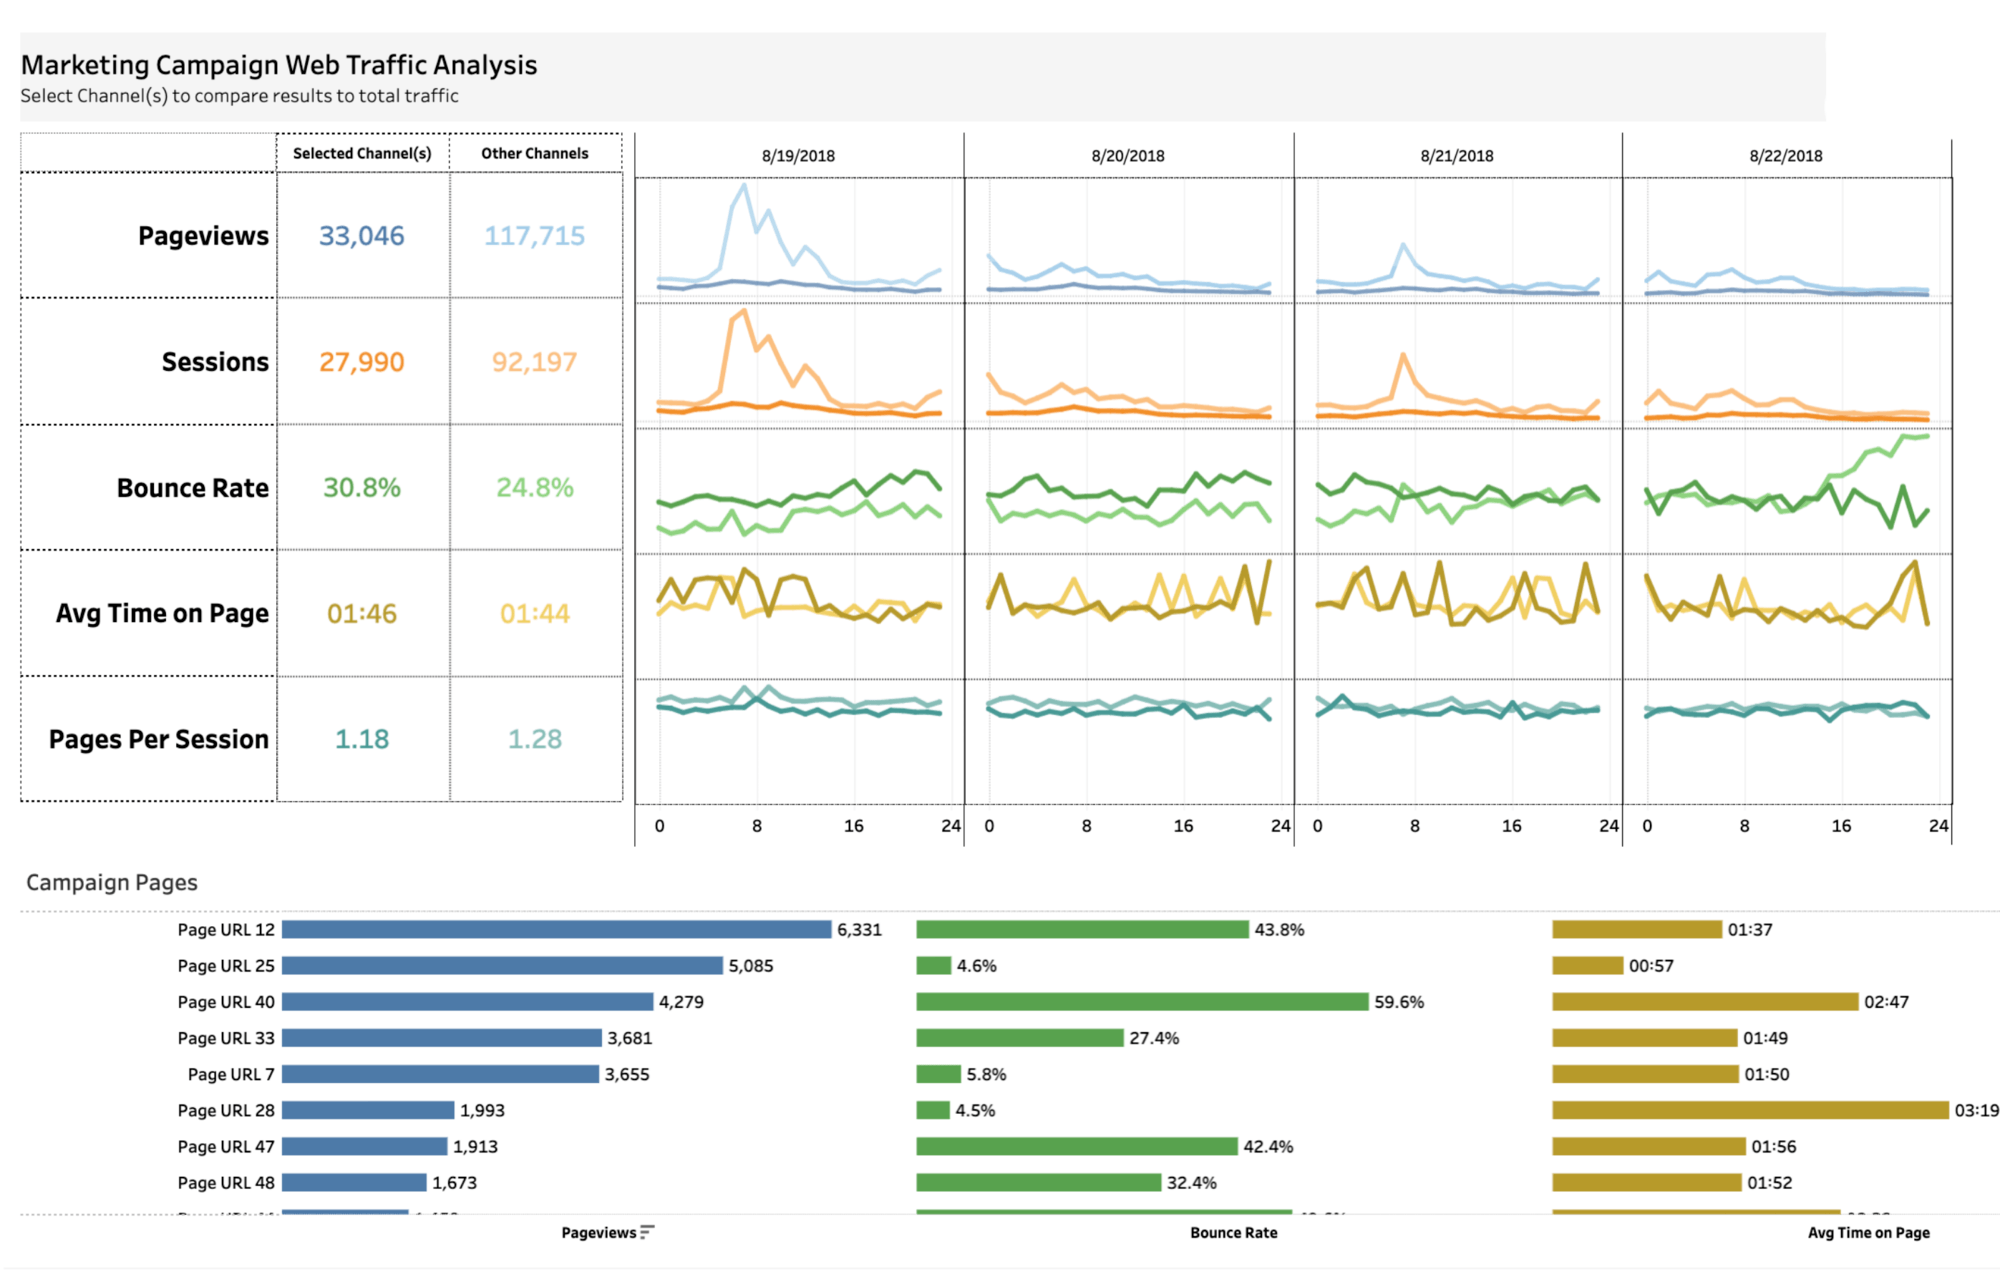Click the Selected Channel(s) column header
This screenshot has width=2000, height=1287.
tap(362, 153)
